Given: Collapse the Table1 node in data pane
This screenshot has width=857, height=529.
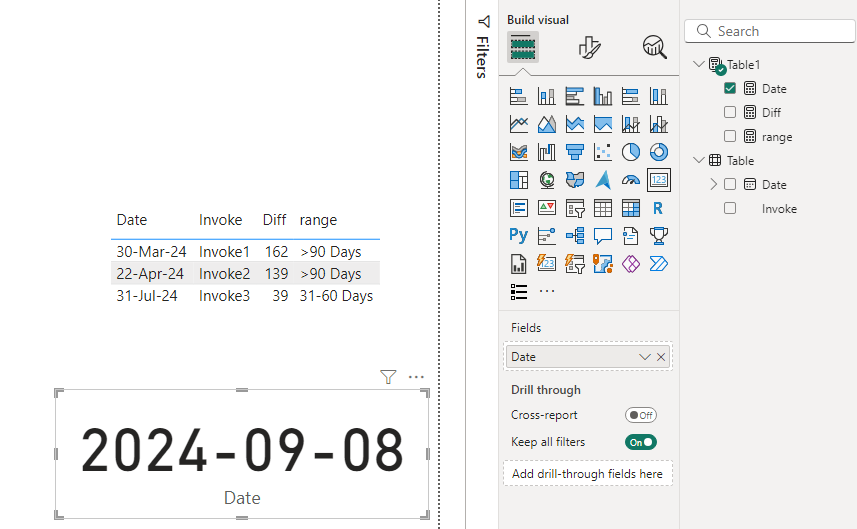Looking at the screenshot, I should (x=698, y=64).
